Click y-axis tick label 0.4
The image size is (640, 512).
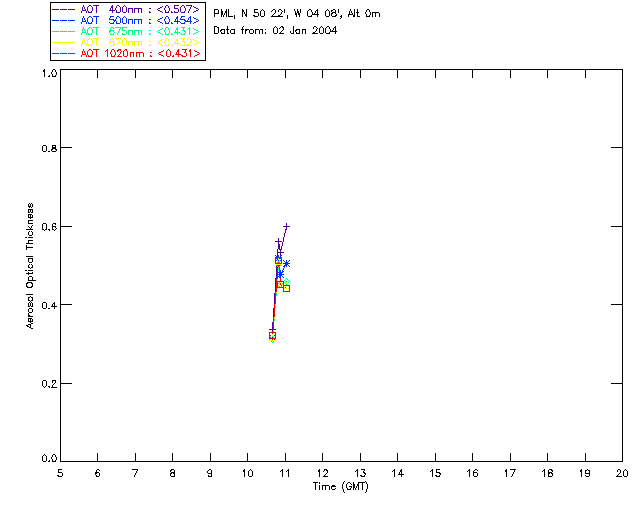49,305
